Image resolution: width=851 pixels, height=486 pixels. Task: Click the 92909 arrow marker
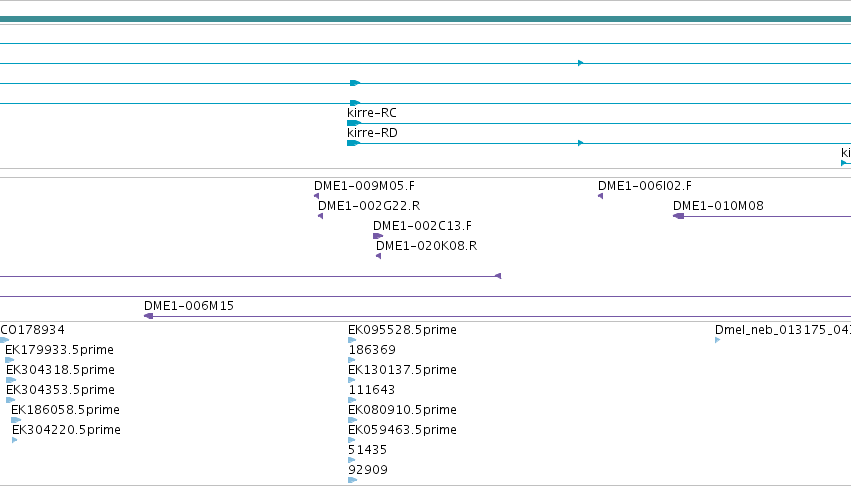[353, 481]
